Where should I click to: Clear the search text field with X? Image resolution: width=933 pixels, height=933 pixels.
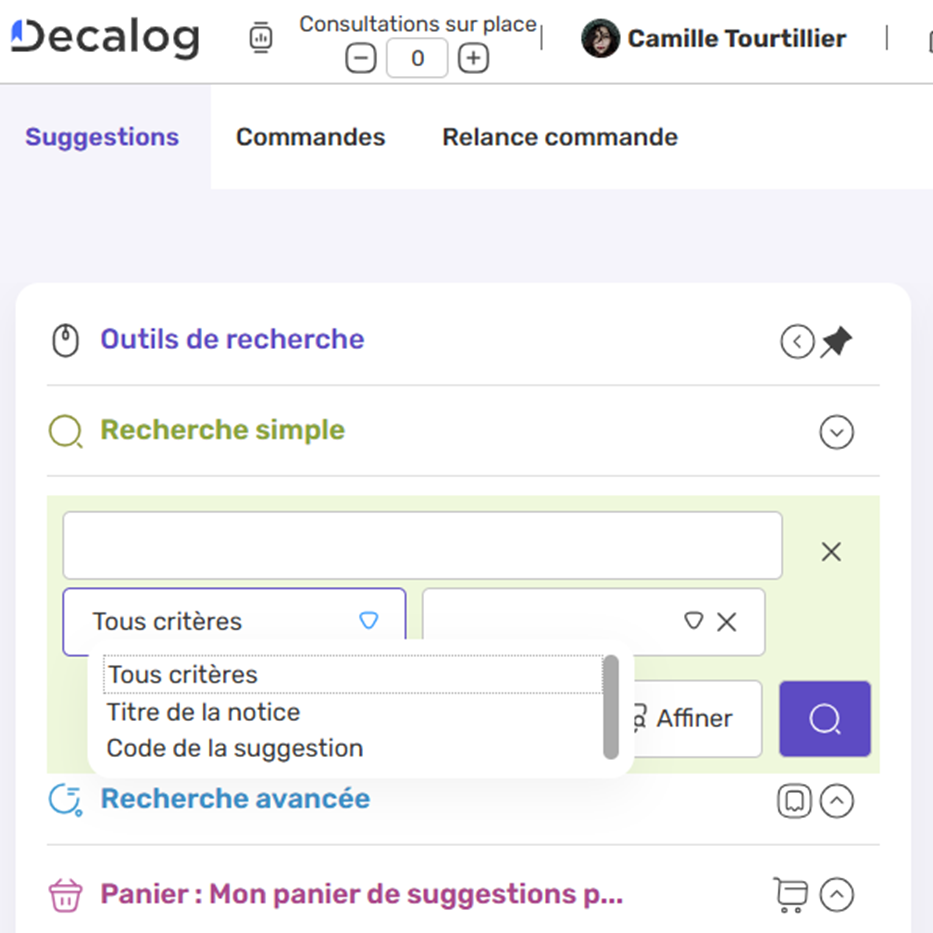pos(831,552)
